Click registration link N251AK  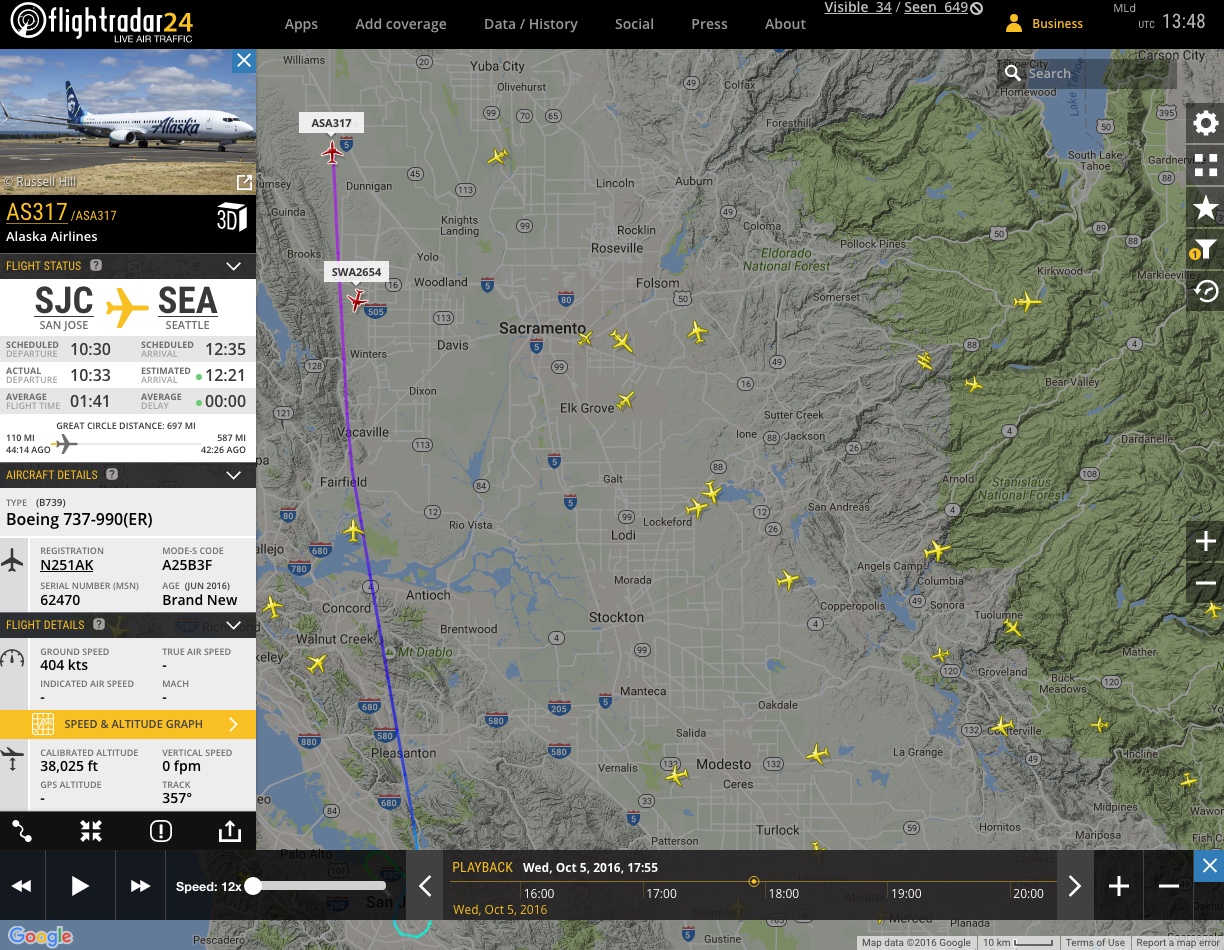pyautogui.click(x=67, y=566)
